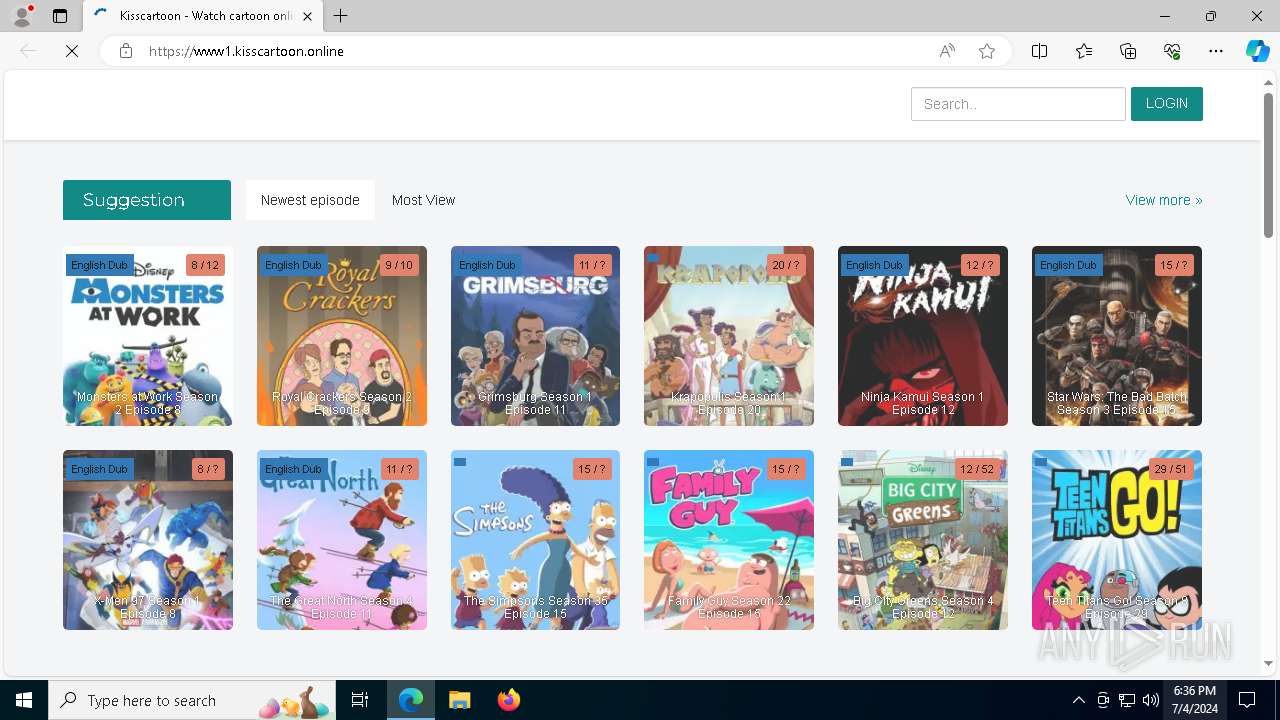Open Teen Titans Go! thumbnail
1280x720 pixels.
point(1117,540)
